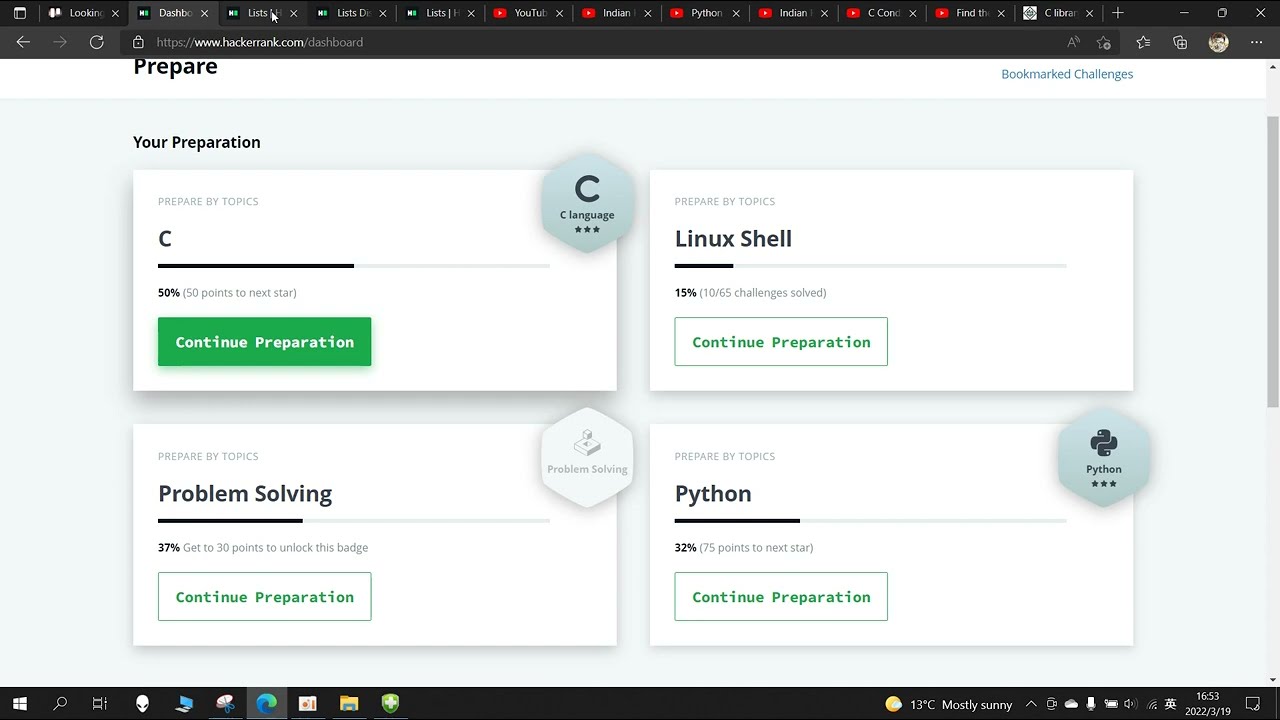Click Continue Preparation for Linux Shell
The width and height of the screenshot is (1280, 720).
[x=781, y=342]
